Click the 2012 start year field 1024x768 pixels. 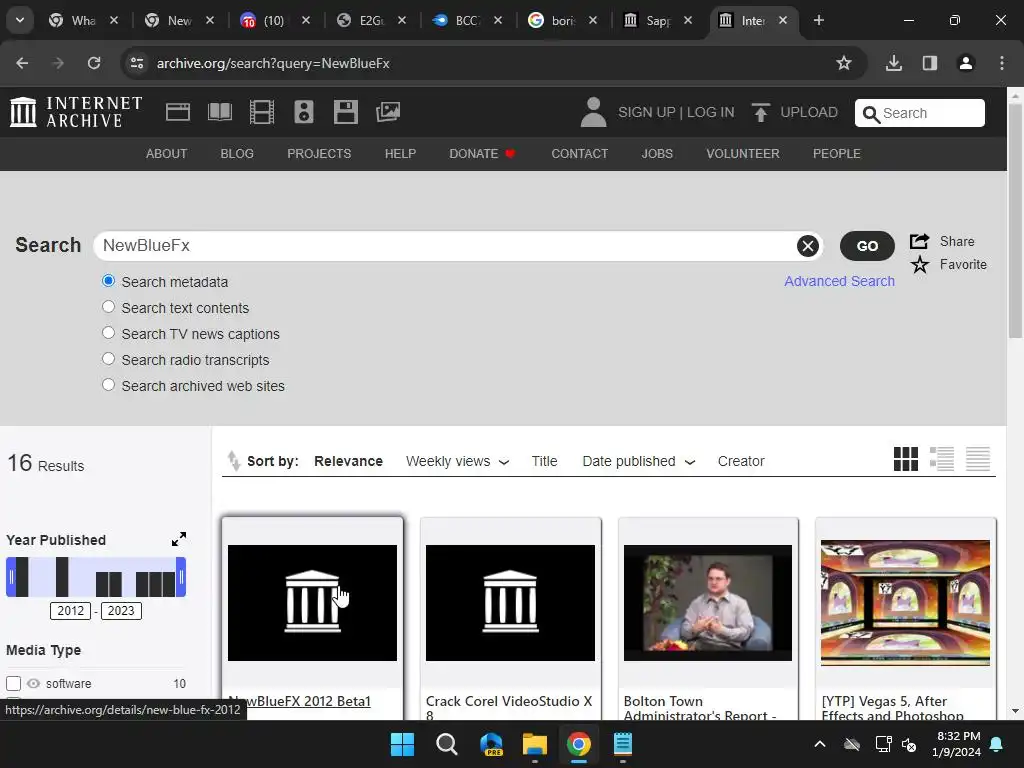71,611
